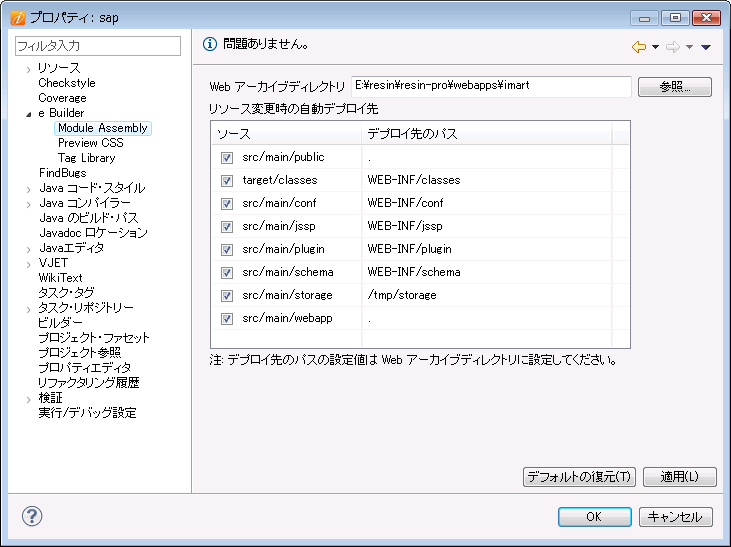Click the 参照... browse button

tap(675, 87)
